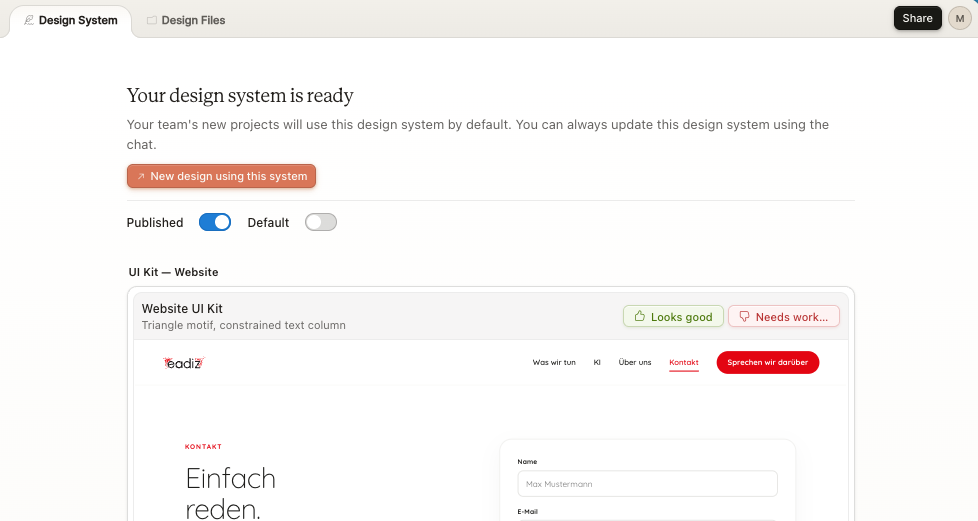Click the Einfach reden heading in preview
Image resolution: width=978 pixels, height=521 pixels.
coord(231,493)
